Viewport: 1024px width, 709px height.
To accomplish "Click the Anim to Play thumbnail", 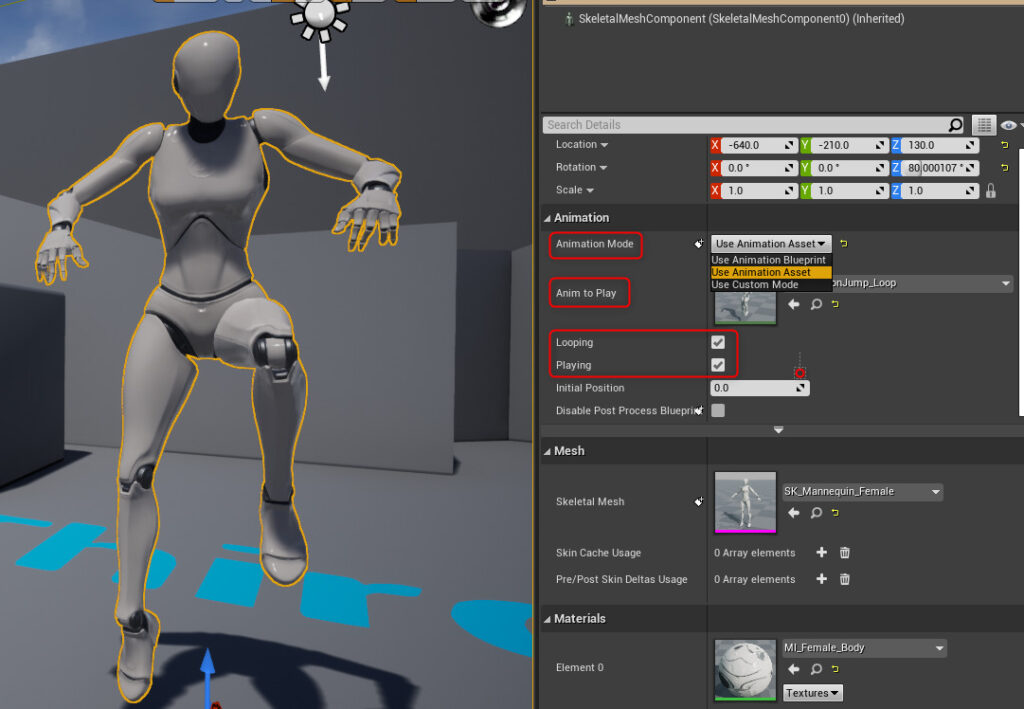I will (x=745, y=307).
